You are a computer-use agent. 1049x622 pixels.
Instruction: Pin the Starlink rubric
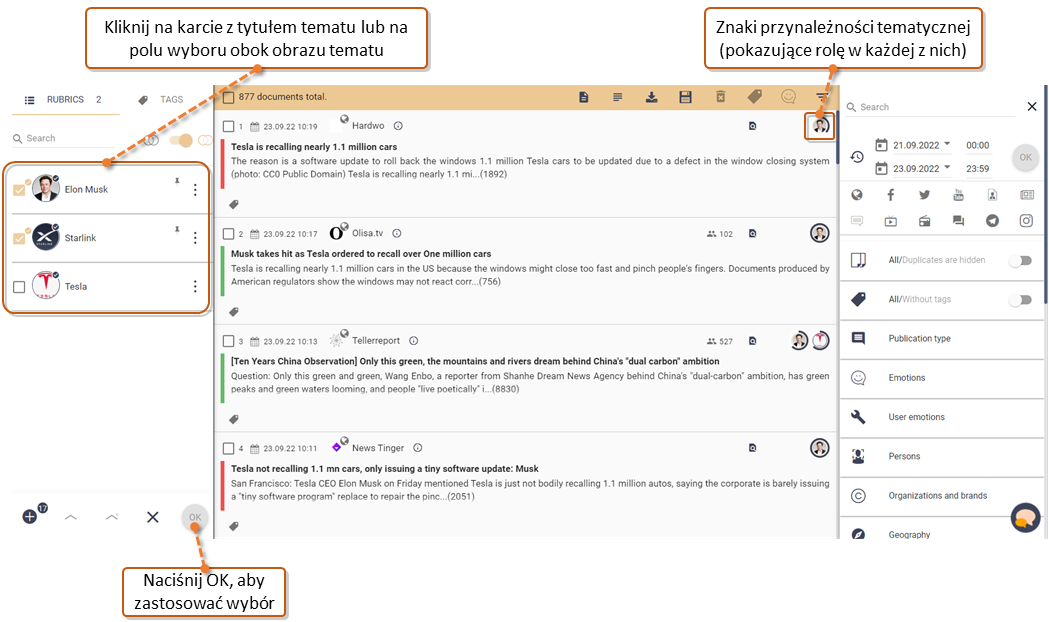pyautogui.click(x=177, y=229)
